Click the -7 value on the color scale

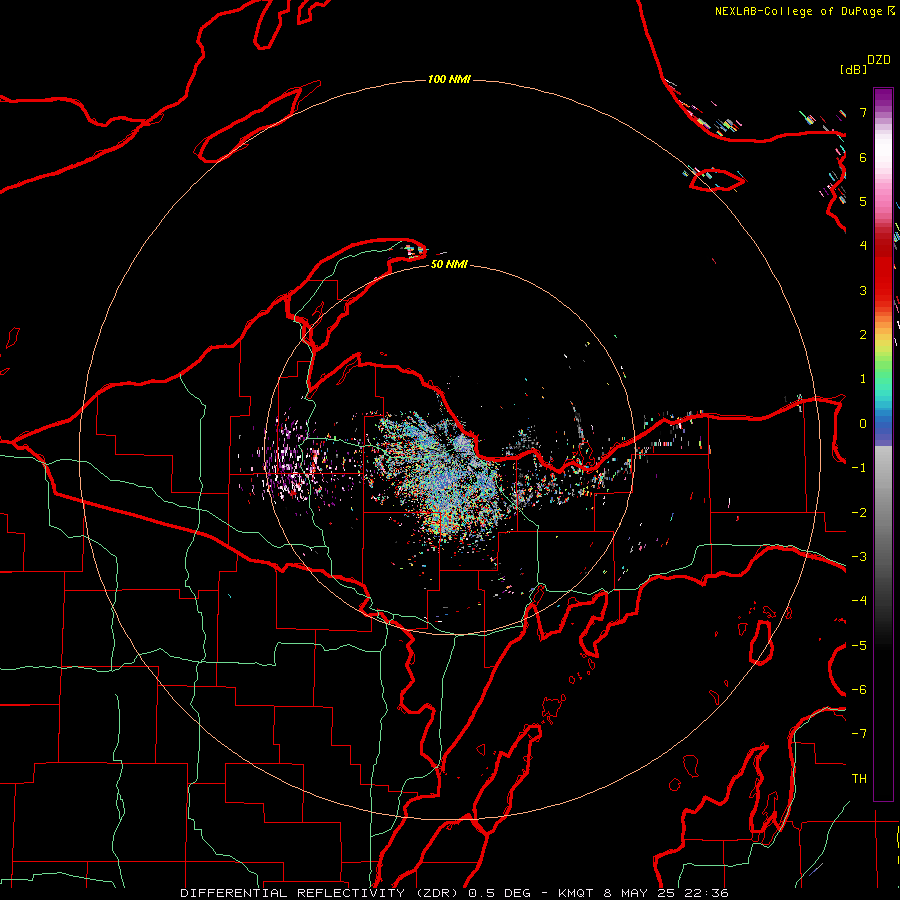pos(859,734)
